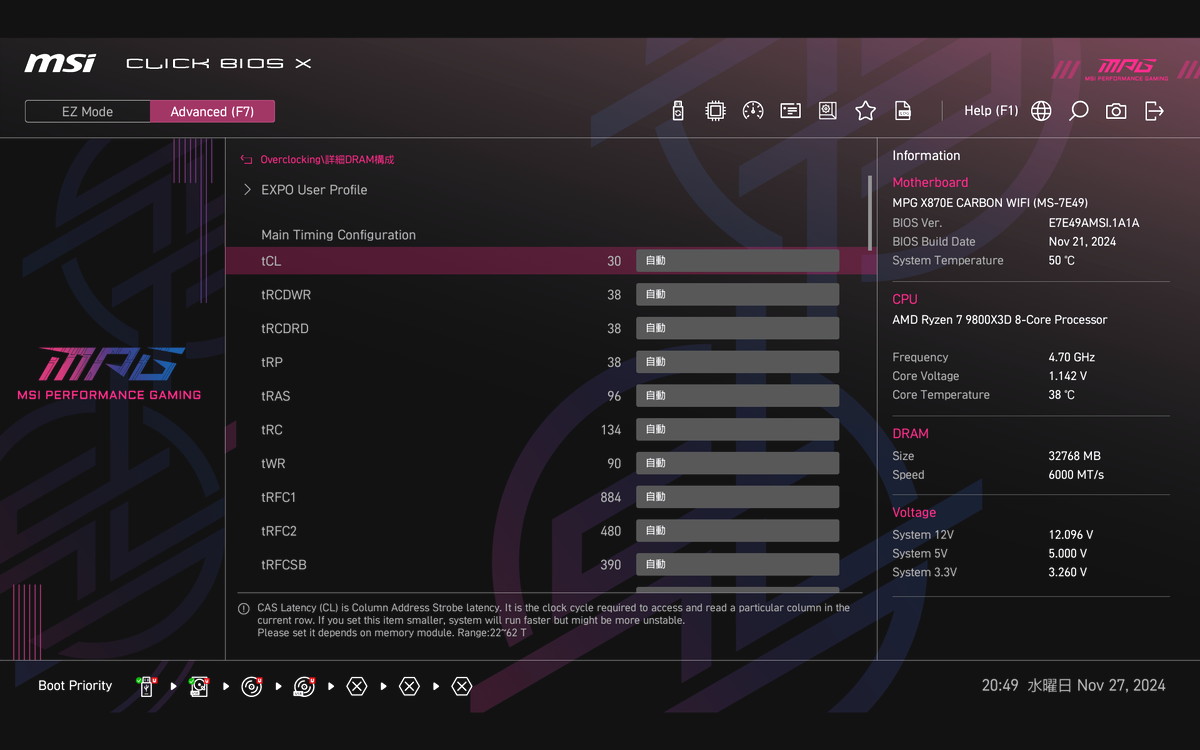Click the Motherboard heading in Information panel
The height and width of the screenshot is (750, 1200).
pos(930,182)
